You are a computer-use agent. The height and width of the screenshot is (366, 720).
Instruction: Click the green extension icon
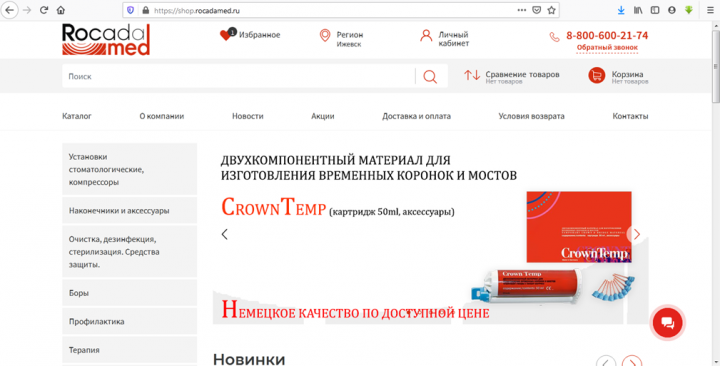tap(689, 10)
